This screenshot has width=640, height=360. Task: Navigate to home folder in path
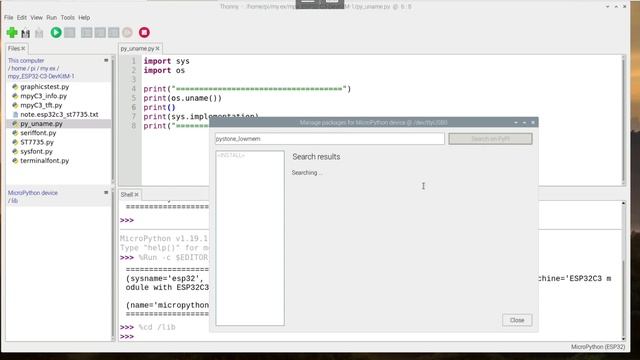click(x=18, y=69)
